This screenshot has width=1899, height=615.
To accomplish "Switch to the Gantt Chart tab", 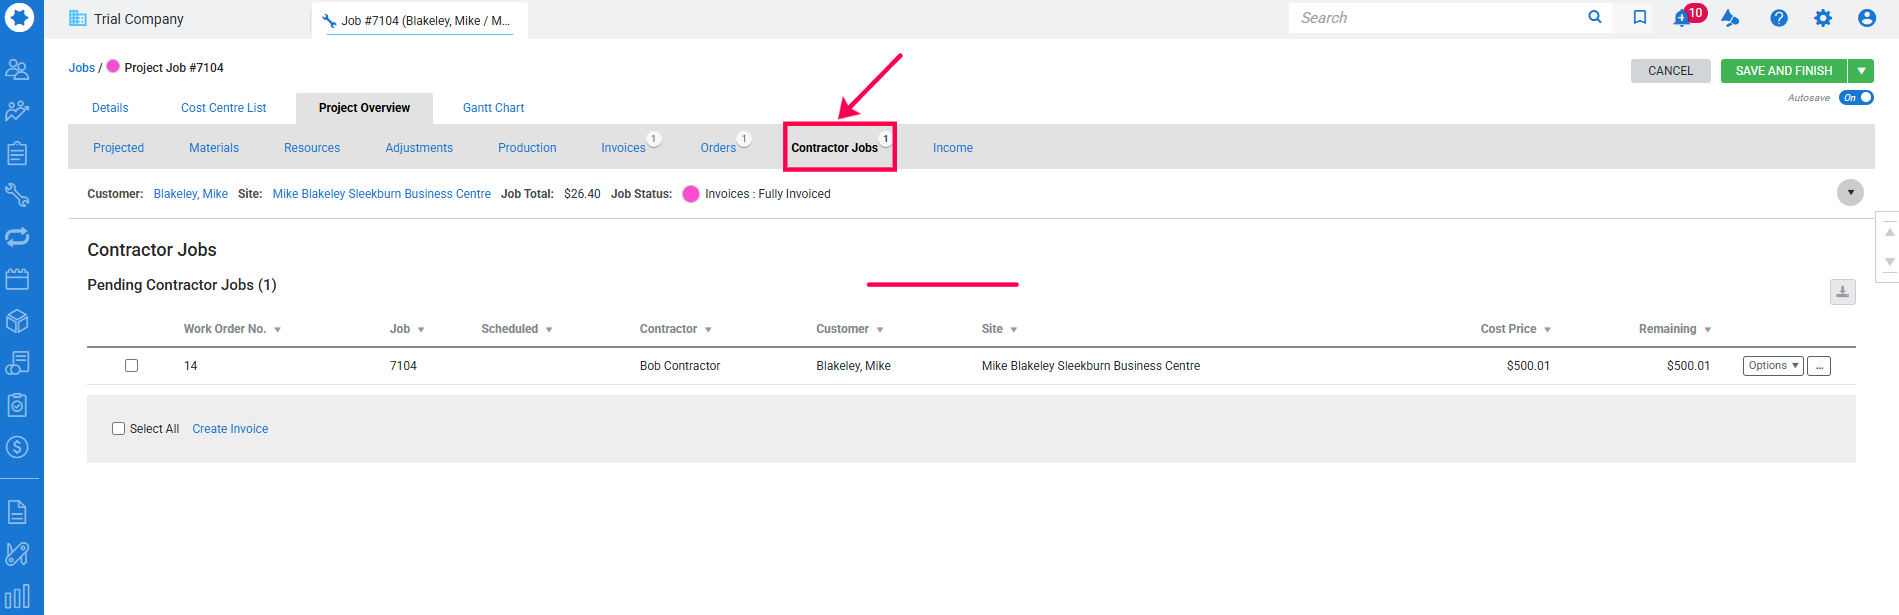I will [x=493, y=108].
